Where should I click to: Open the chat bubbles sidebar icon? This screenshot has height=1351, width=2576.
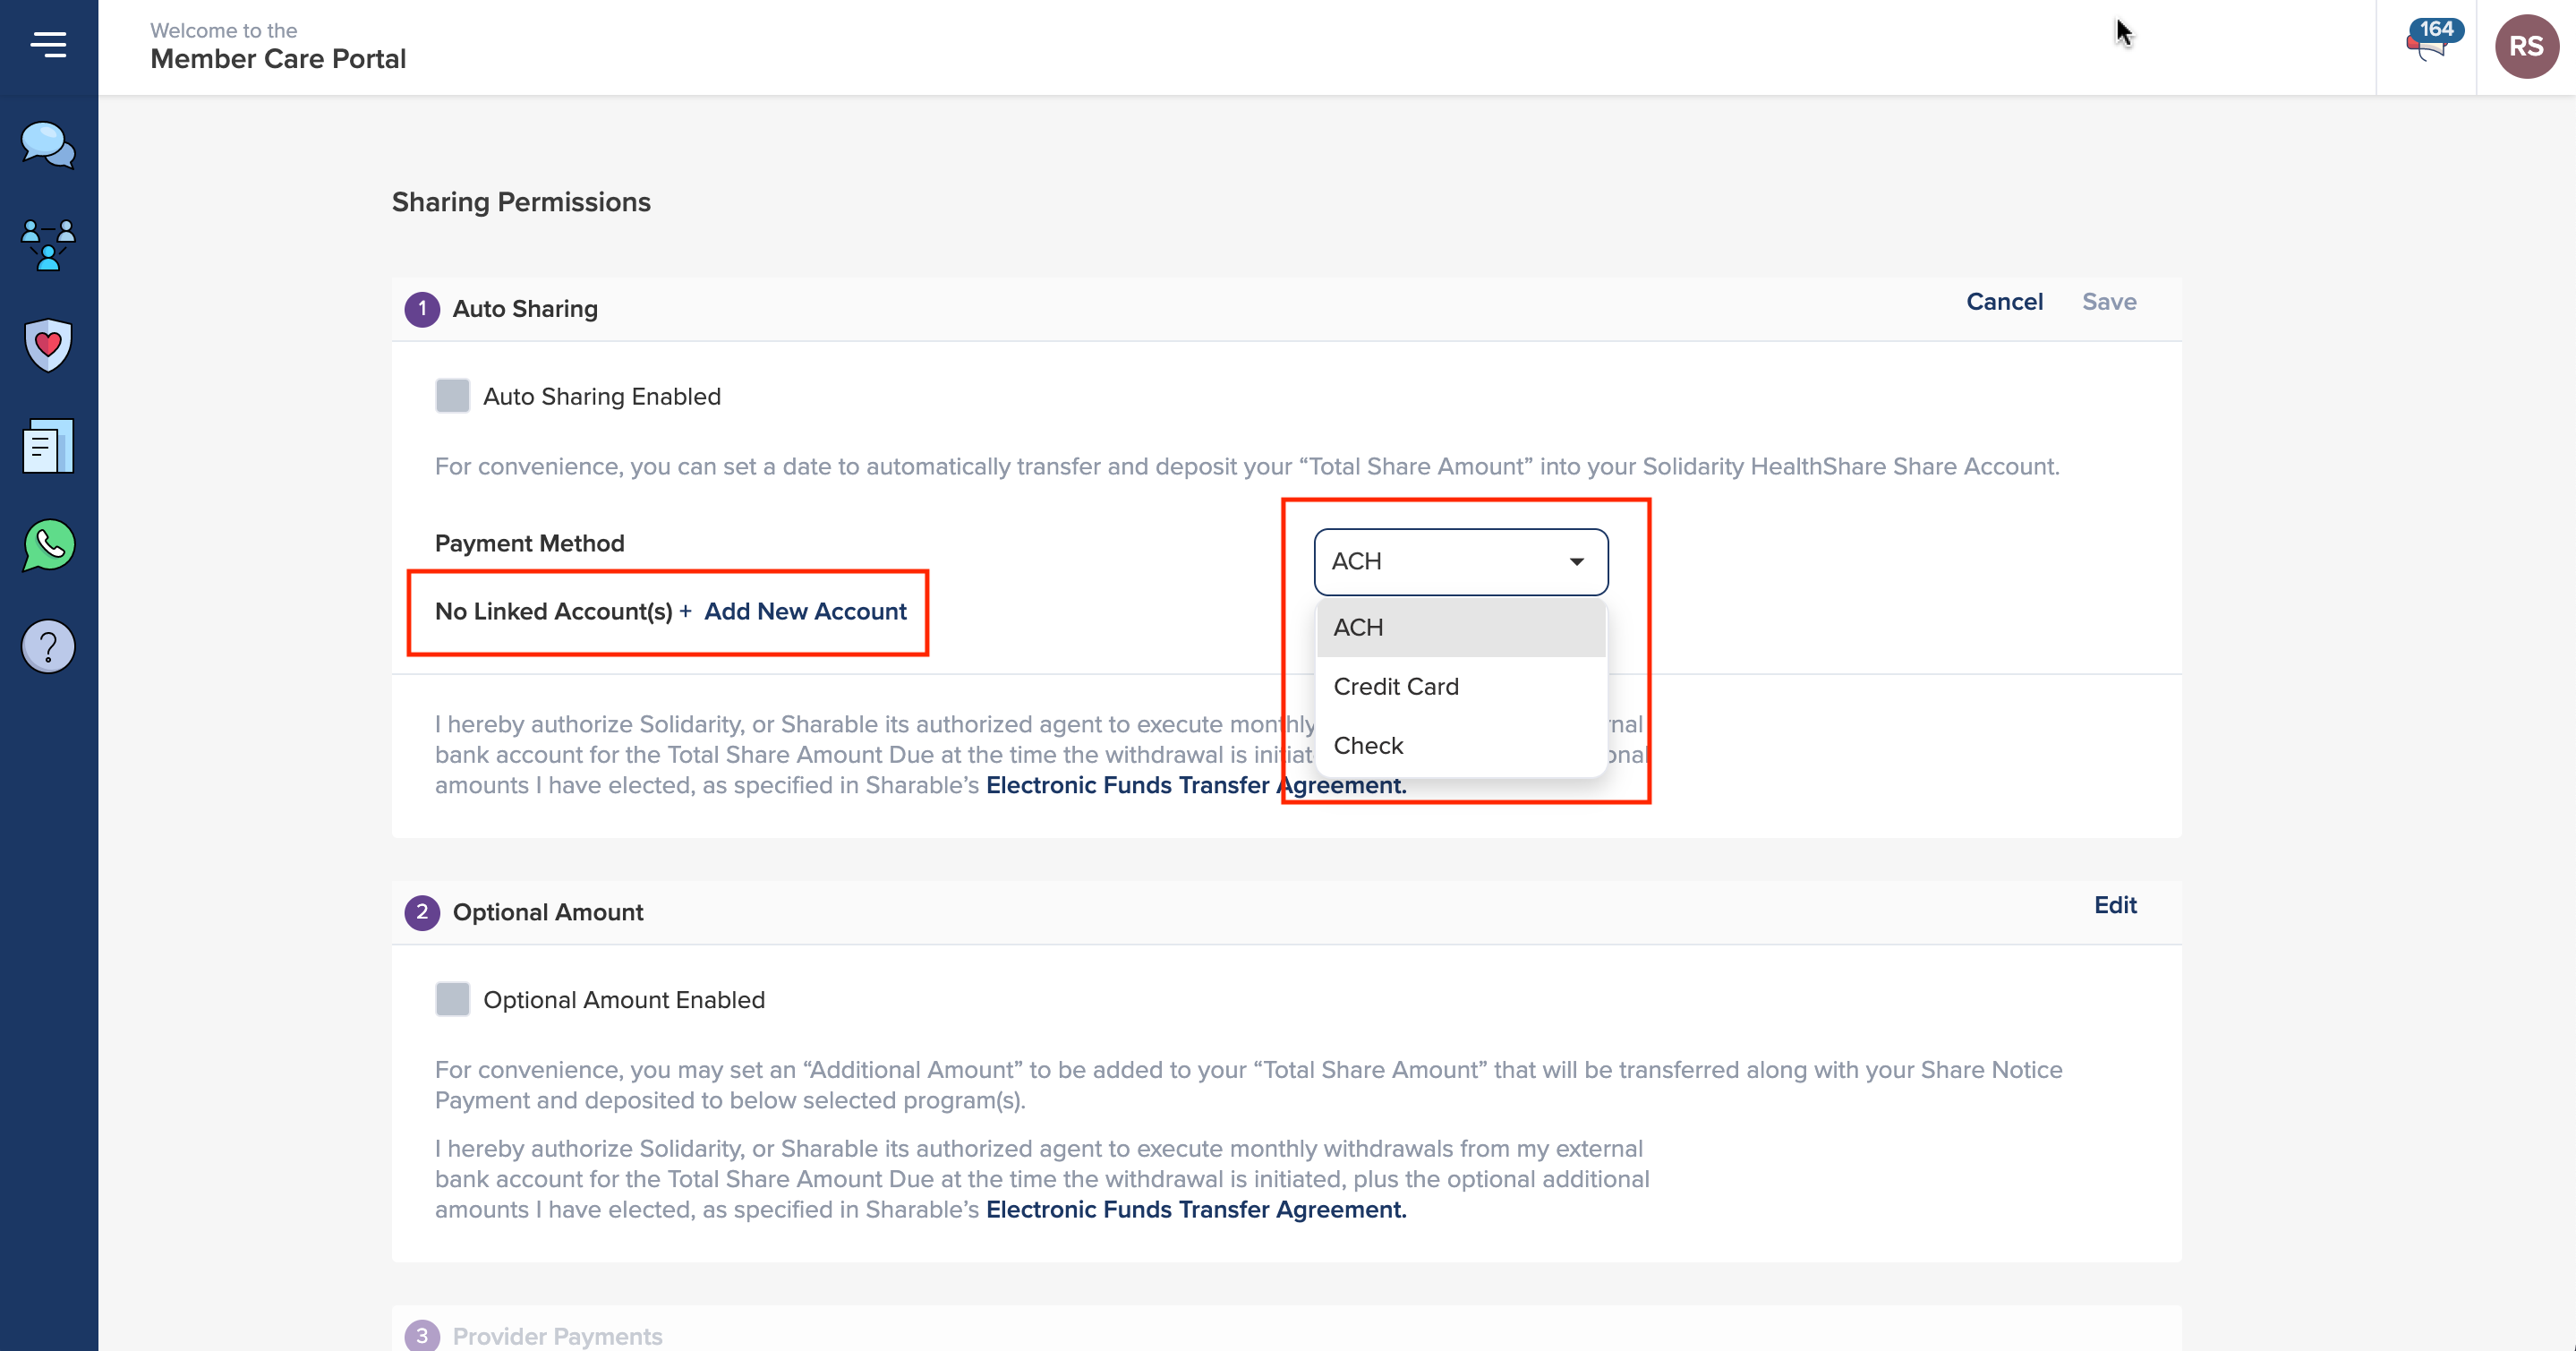[x=48, y=145]
